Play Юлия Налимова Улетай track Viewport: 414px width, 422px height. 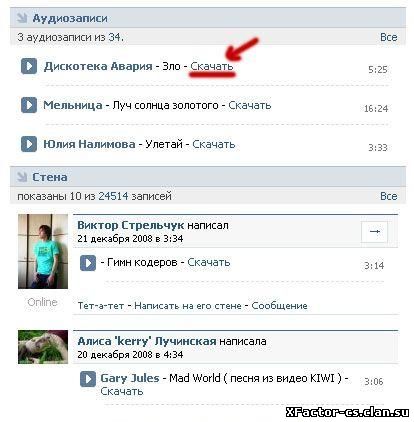click(x=29, y=144)
